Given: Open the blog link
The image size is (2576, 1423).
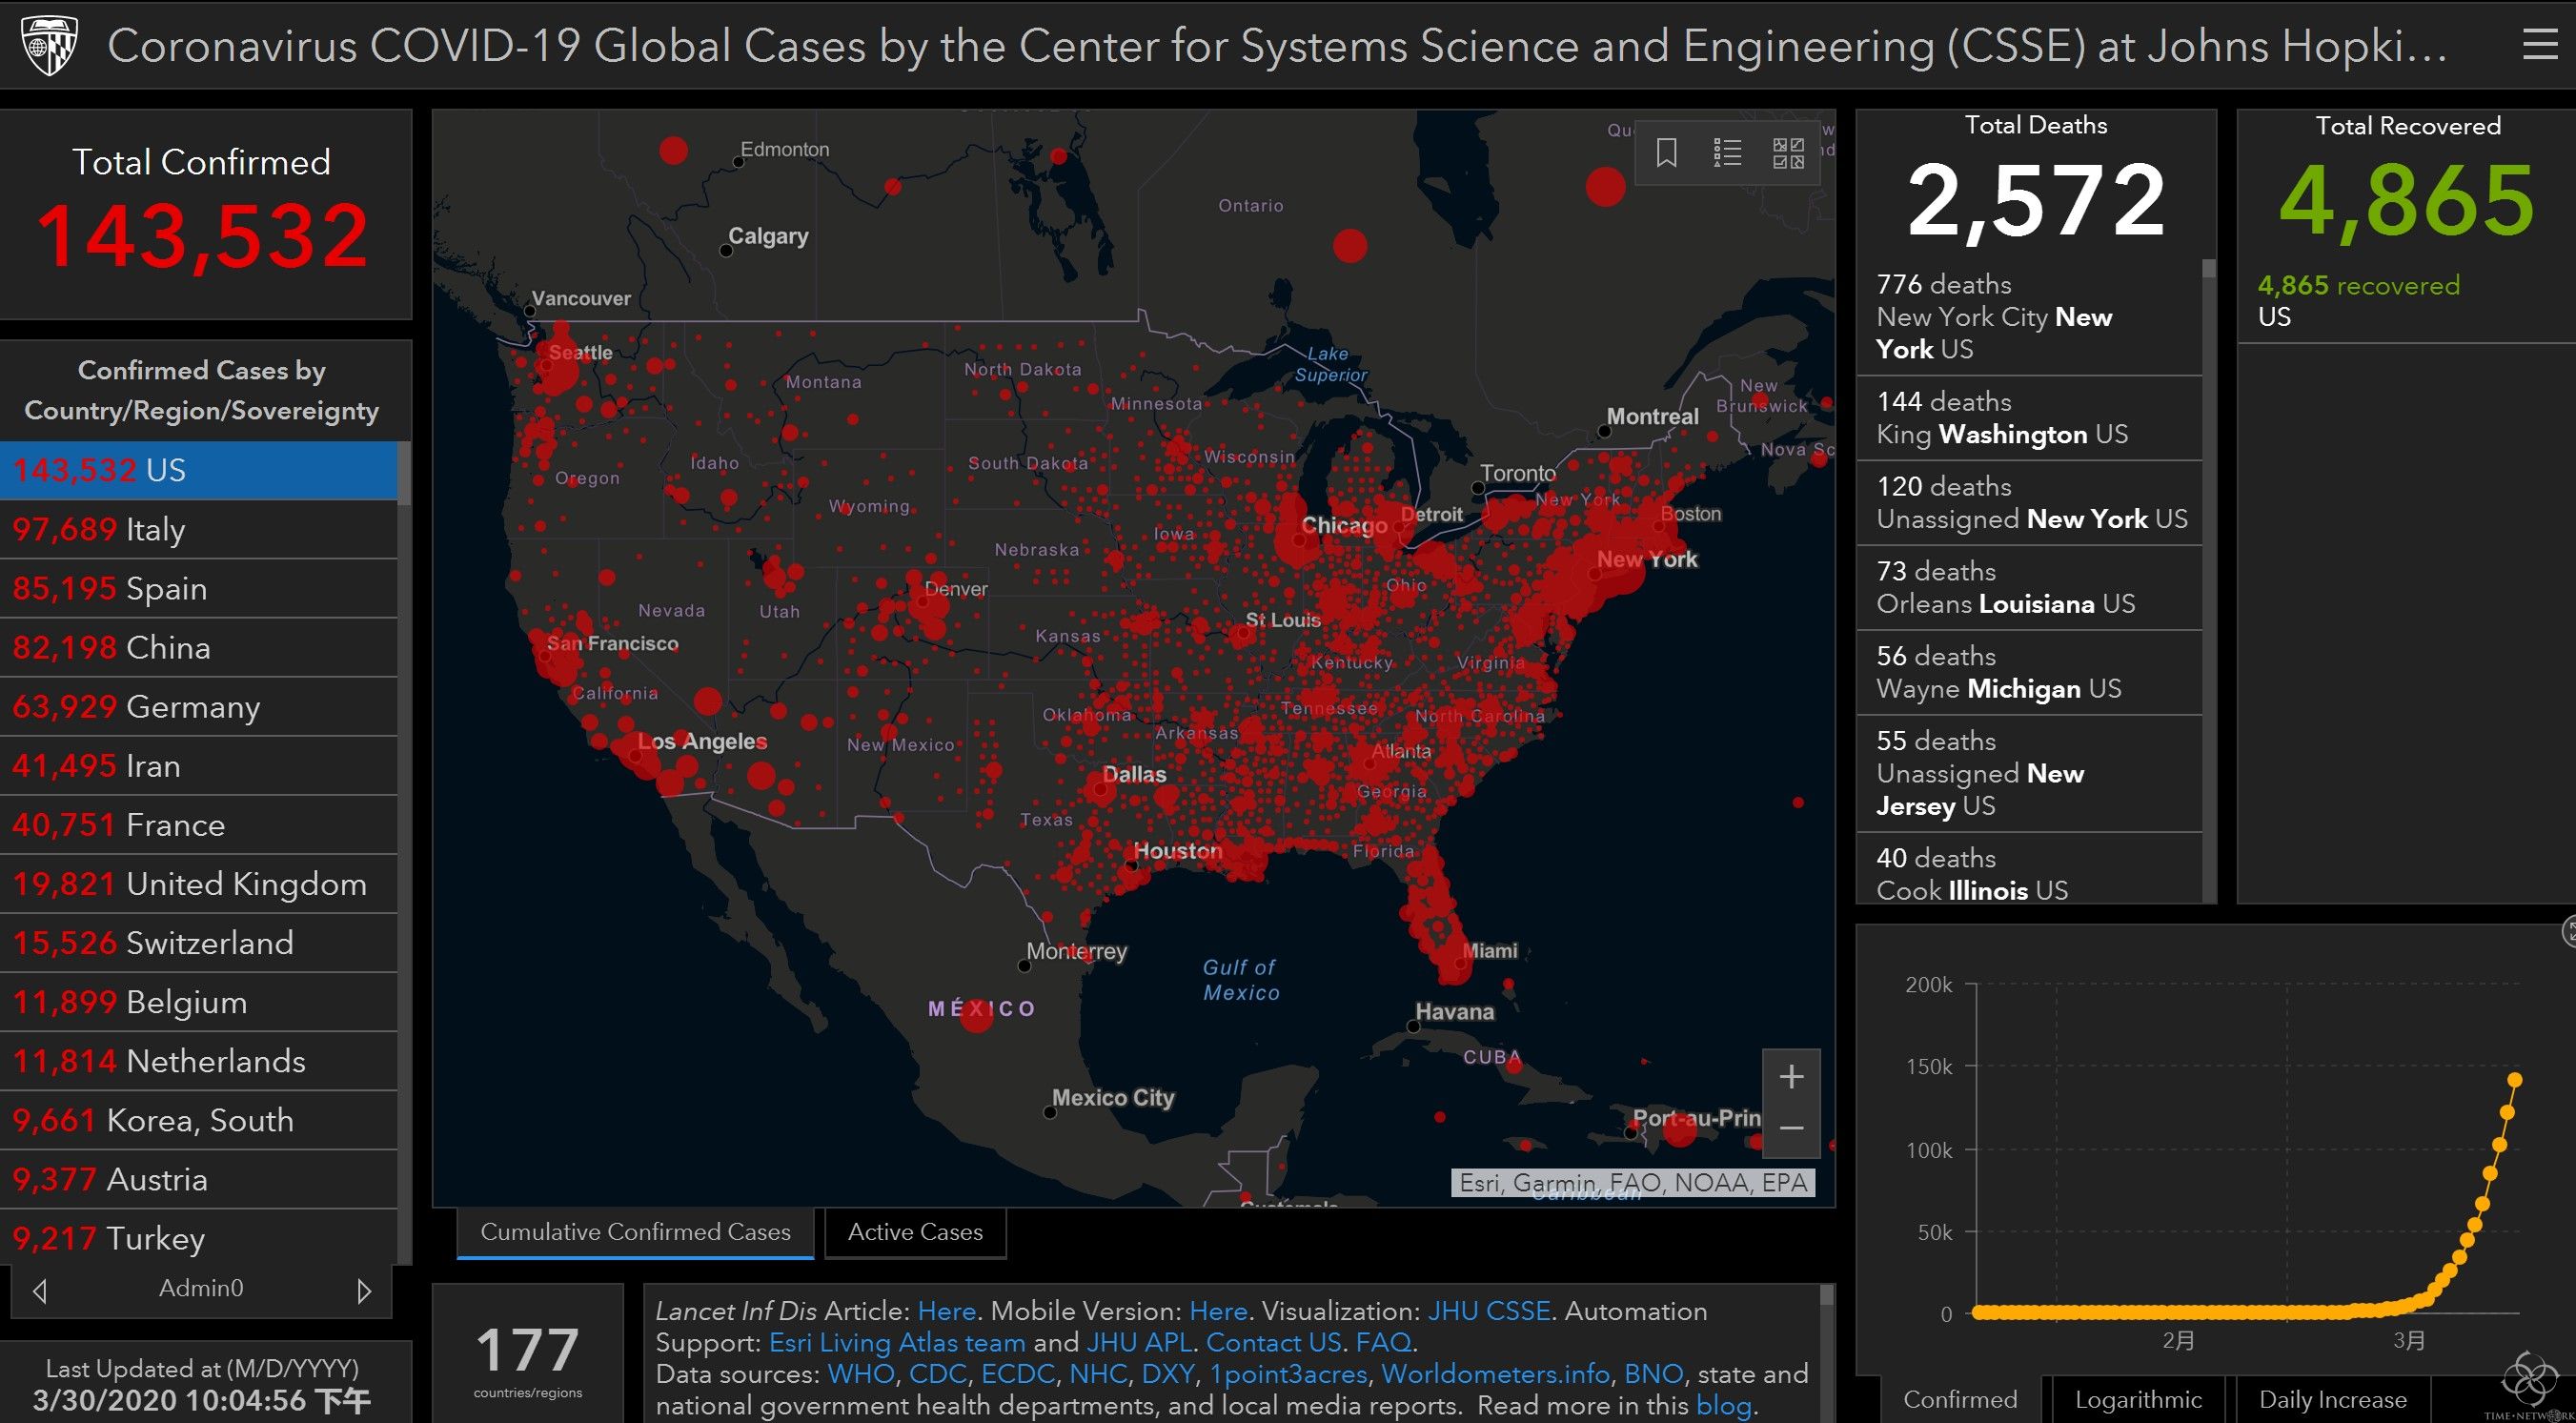Looking at the screenshot, I should coord(1723,1405).
